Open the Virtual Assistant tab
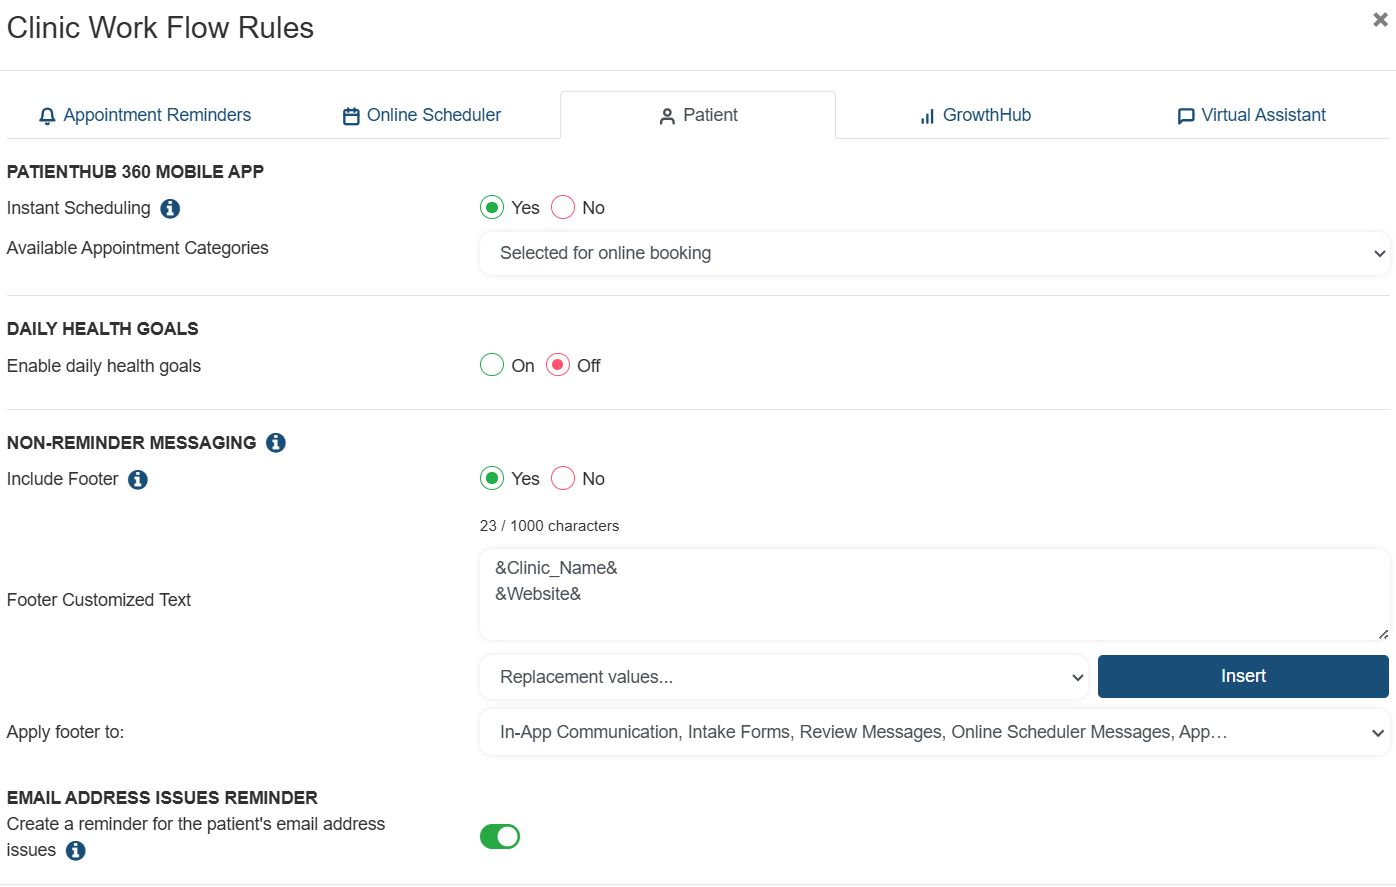This screenshot has height=887, width=1396. point(1252,115)
